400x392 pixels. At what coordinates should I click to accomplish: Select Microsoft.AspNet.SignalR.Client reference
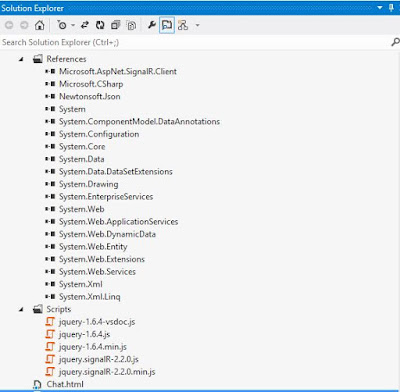coord(118,71)
